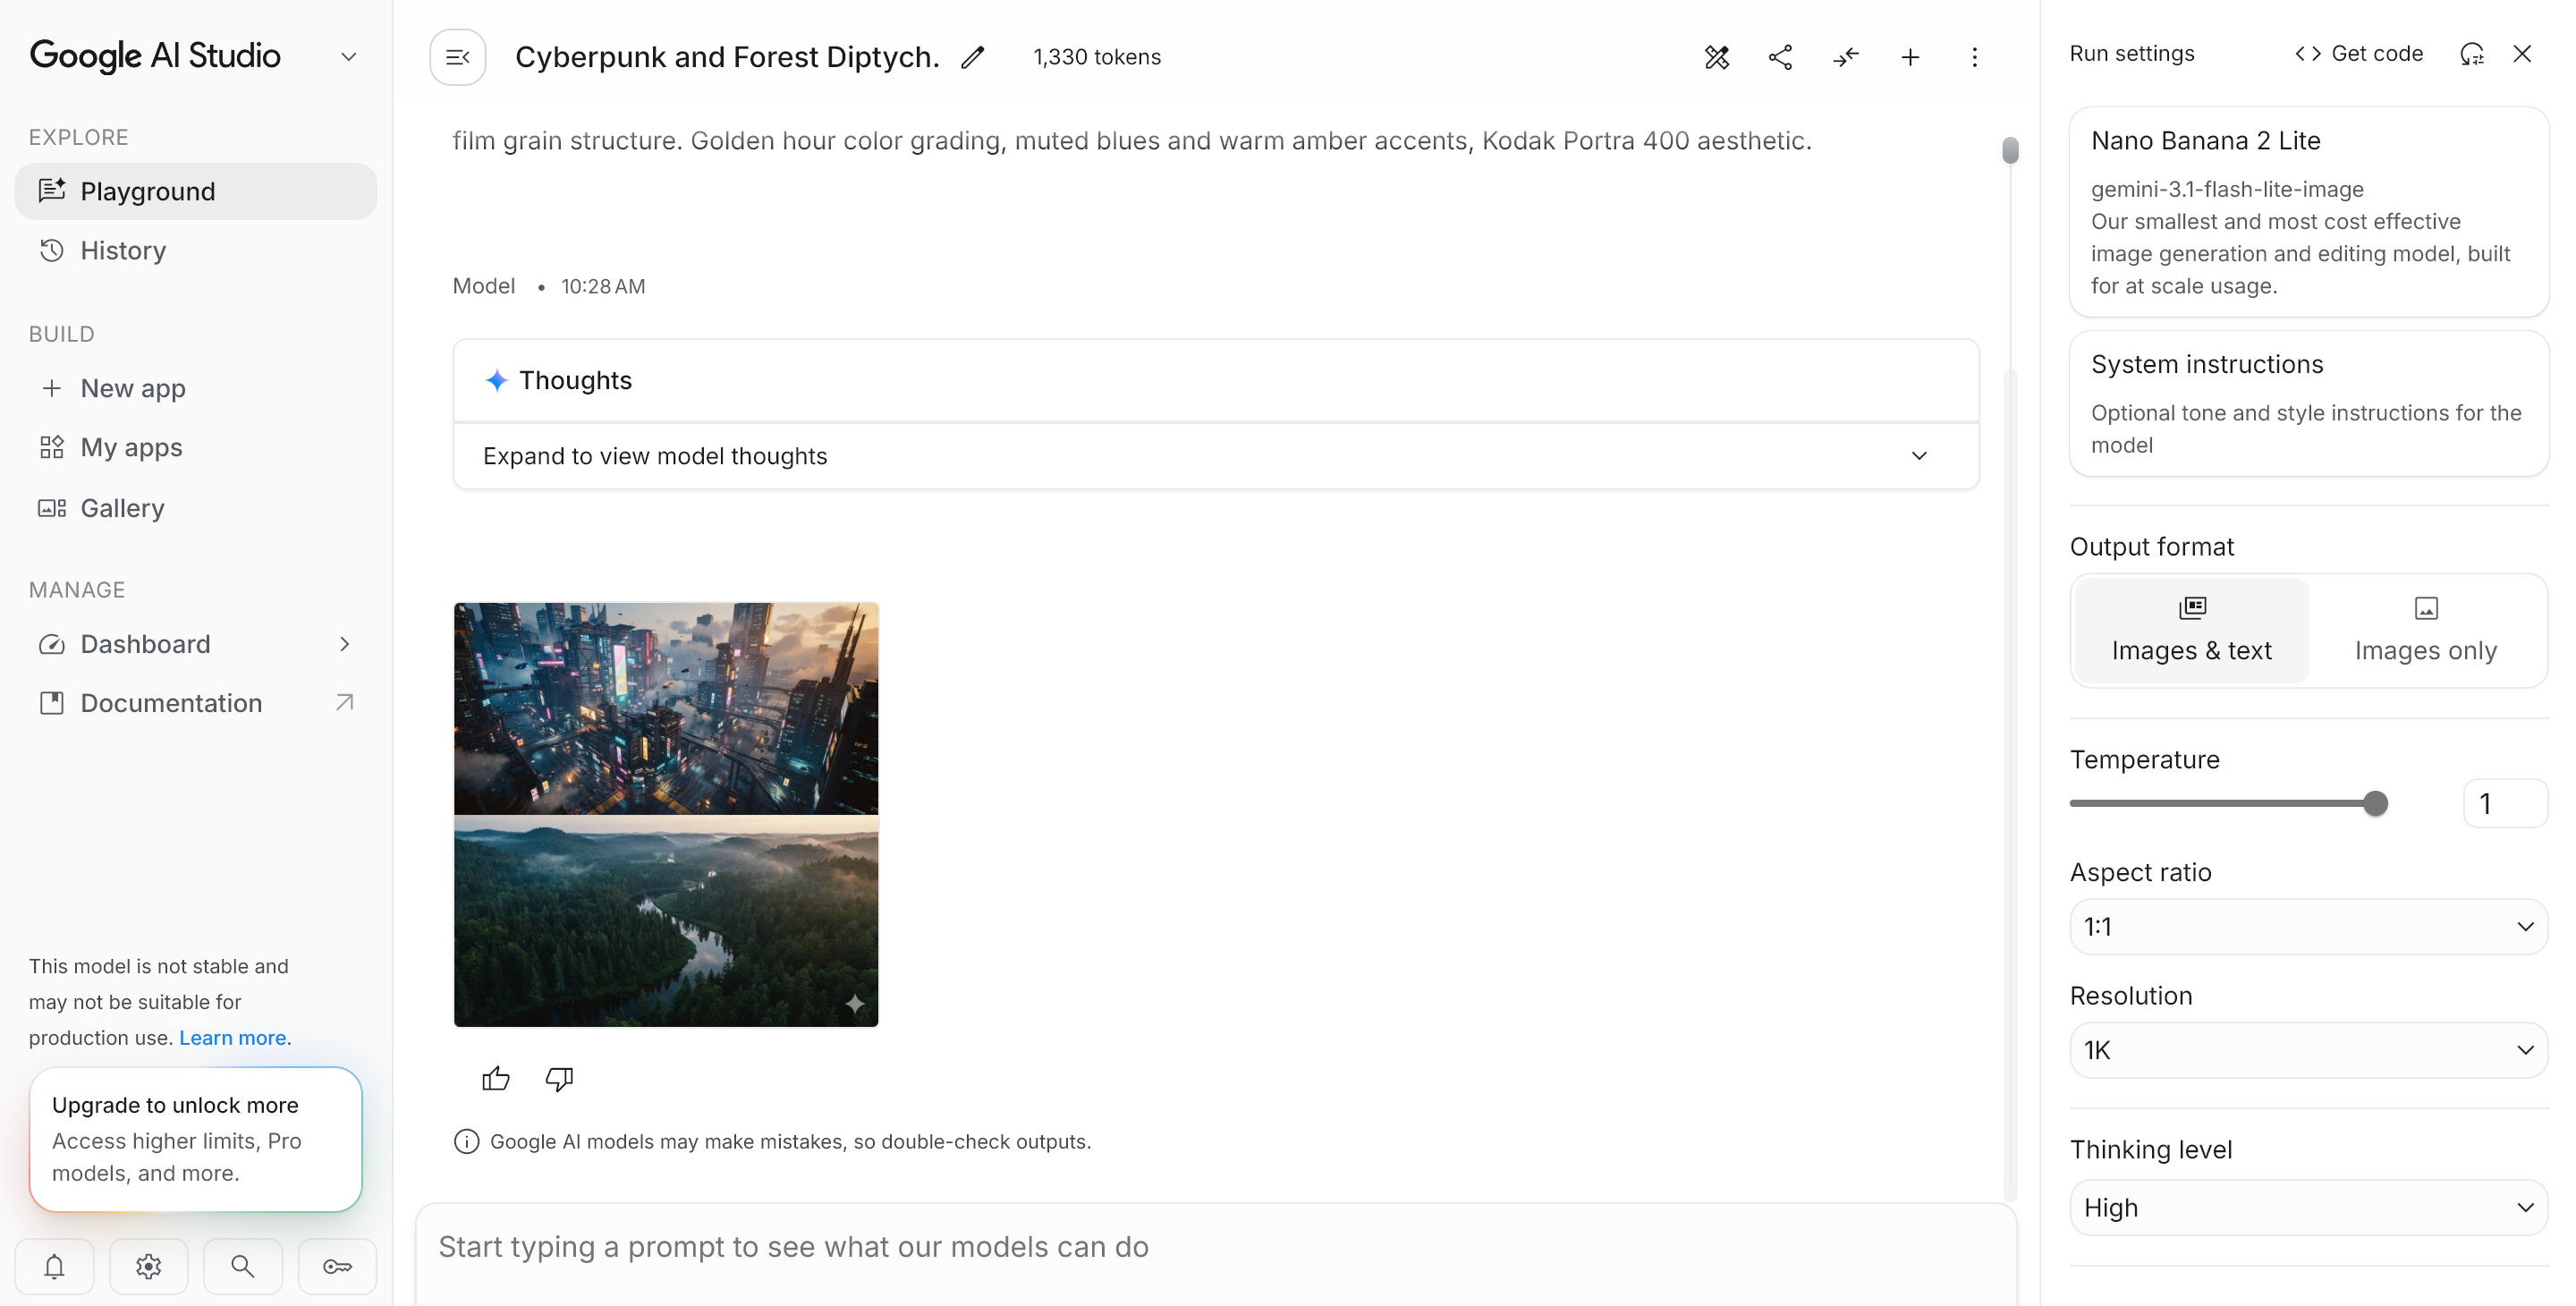Click the prompt input field
Viewport: 2576px width, 1306px height.
point(1215,1247)
